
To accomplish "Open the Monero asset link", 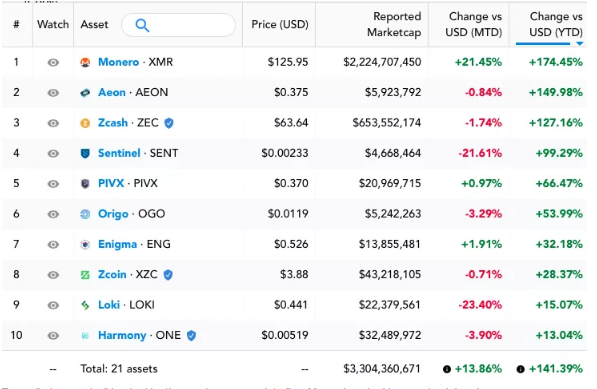I will [118, 62].
